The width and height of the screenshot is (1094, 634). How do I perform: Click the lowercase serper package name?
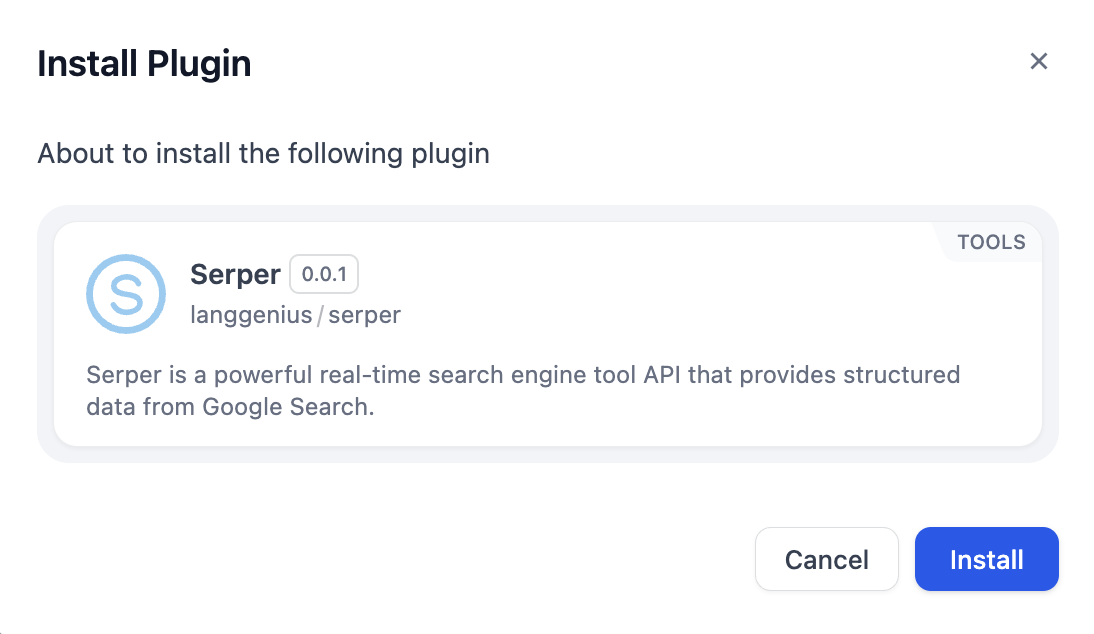click(x=365, y=315)
